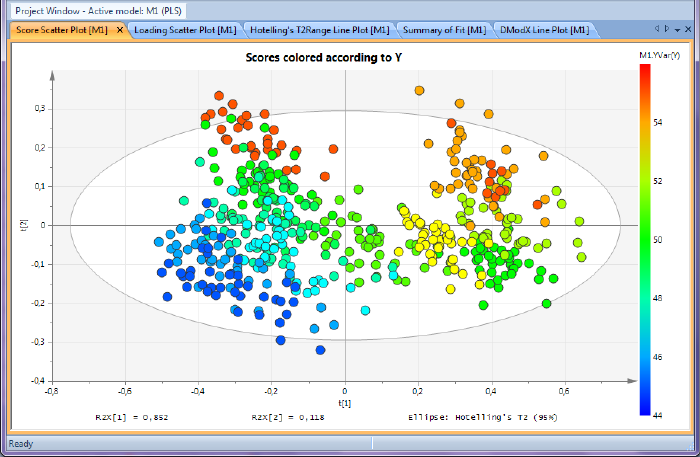Image resolution: width=700 pixels, height=457 pixels.
Task: Click color scale value 50
Action: pos(658,240)
